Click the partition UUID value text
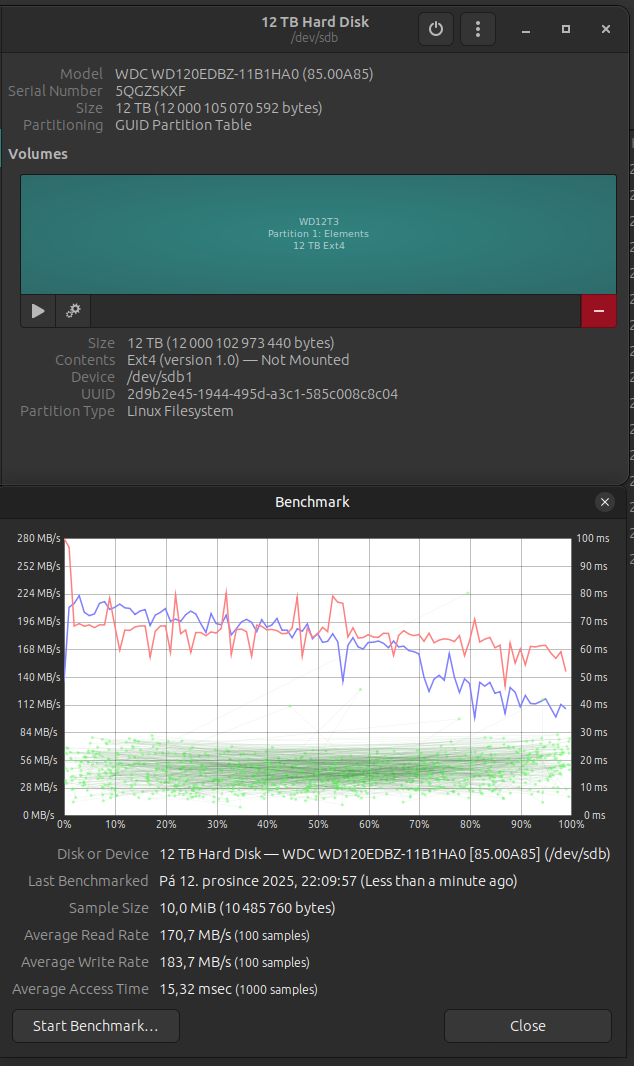634x1066 pixels. (262, 394)
